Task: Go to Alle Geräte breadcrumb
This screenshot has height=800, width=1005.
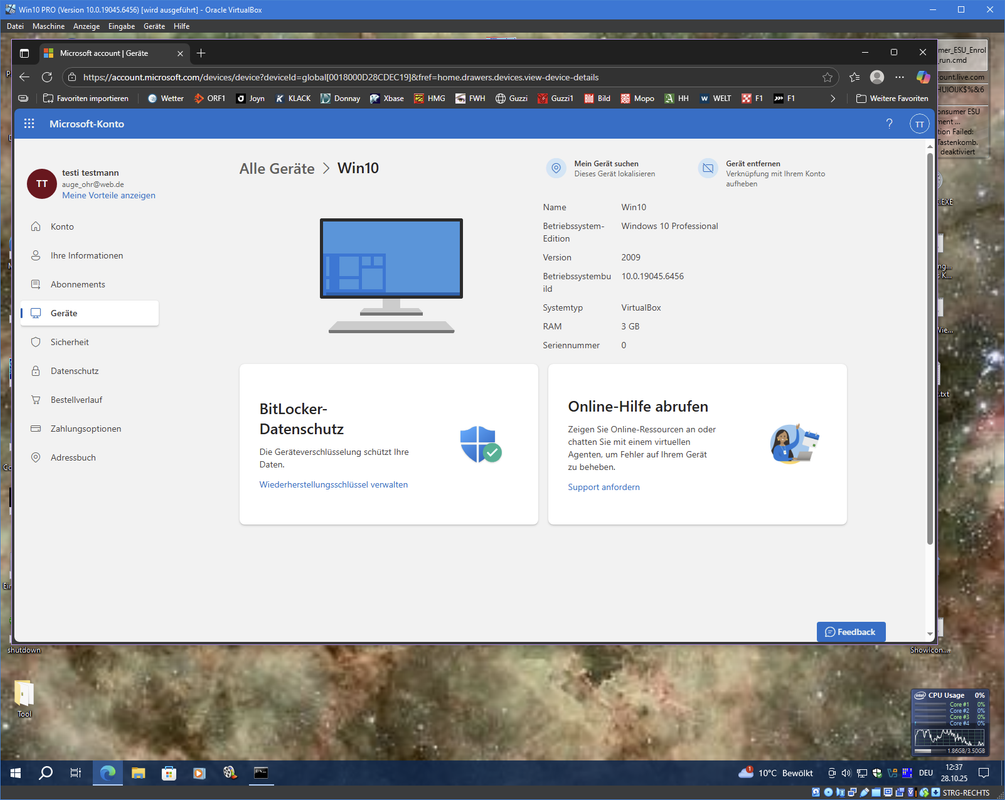Action: pyautogui.click(x=277, y=169)
